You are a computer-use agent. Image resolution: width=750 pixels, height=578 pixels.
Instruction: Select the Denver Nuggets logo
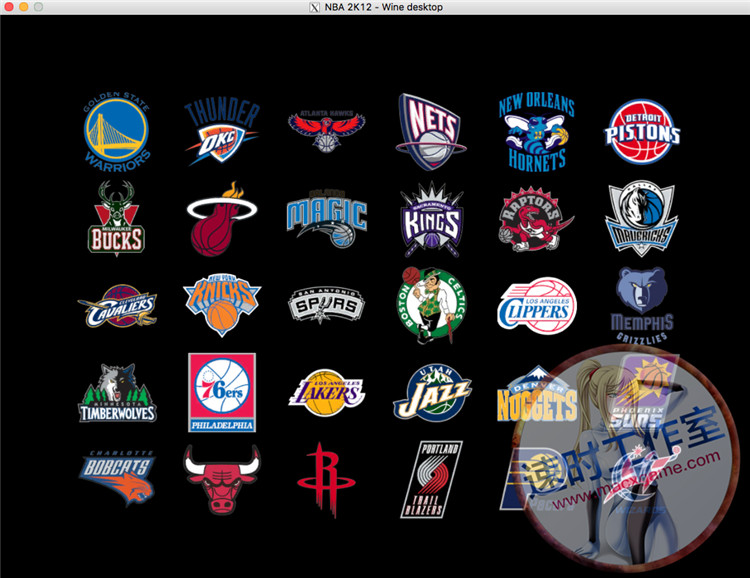click(537, 393)
